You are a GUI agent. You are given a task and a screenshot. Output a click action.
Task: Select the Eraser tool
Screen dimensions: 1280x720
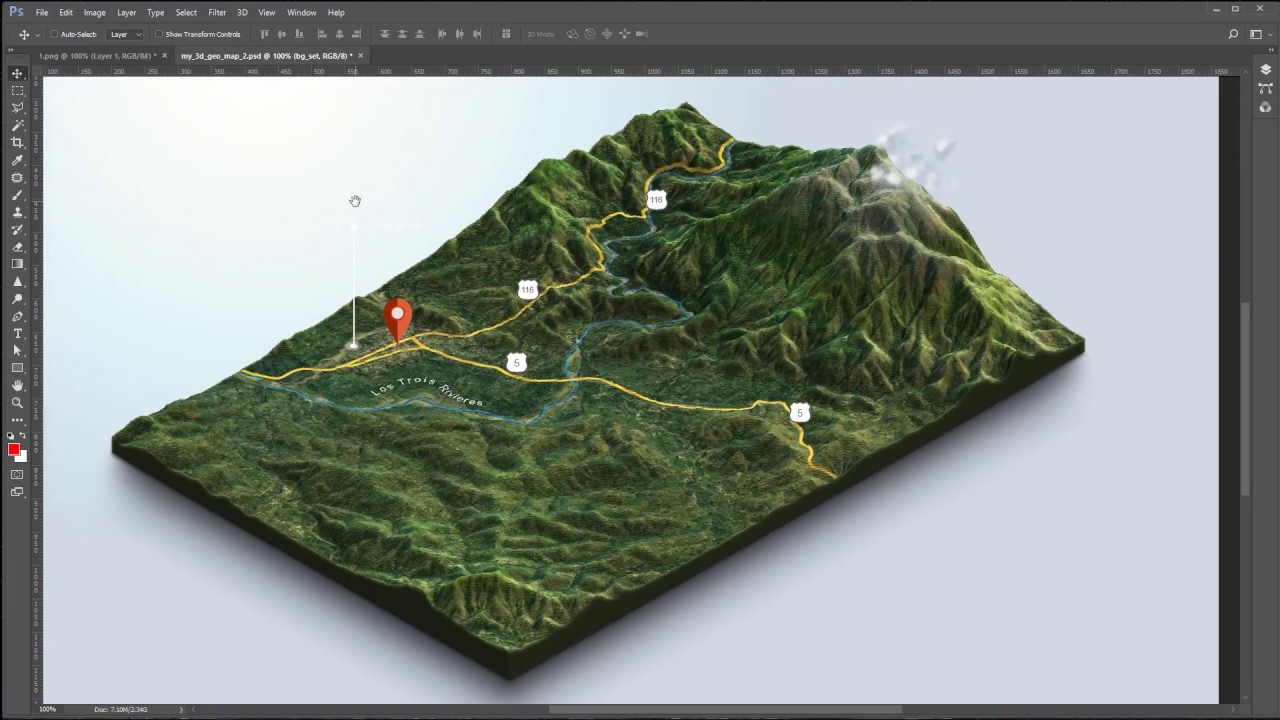pyautogui.click(x=17, y=247)
